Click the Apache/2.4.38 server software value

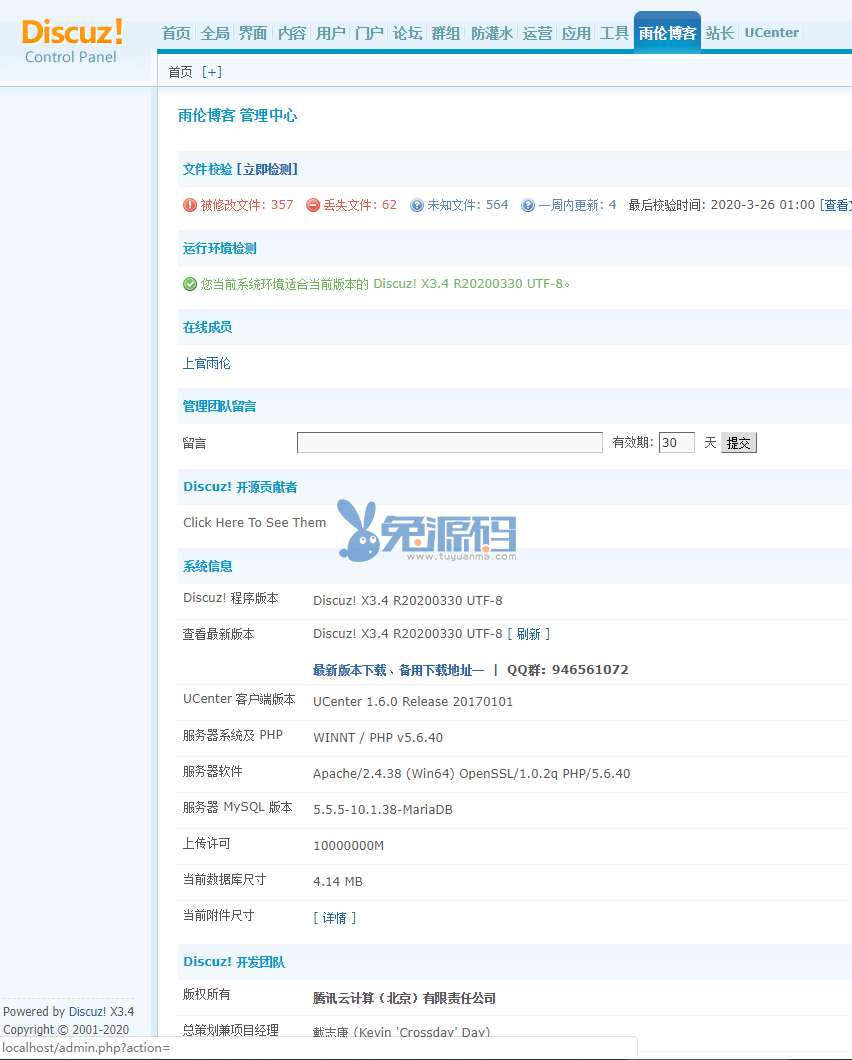(x=471, y=773)
